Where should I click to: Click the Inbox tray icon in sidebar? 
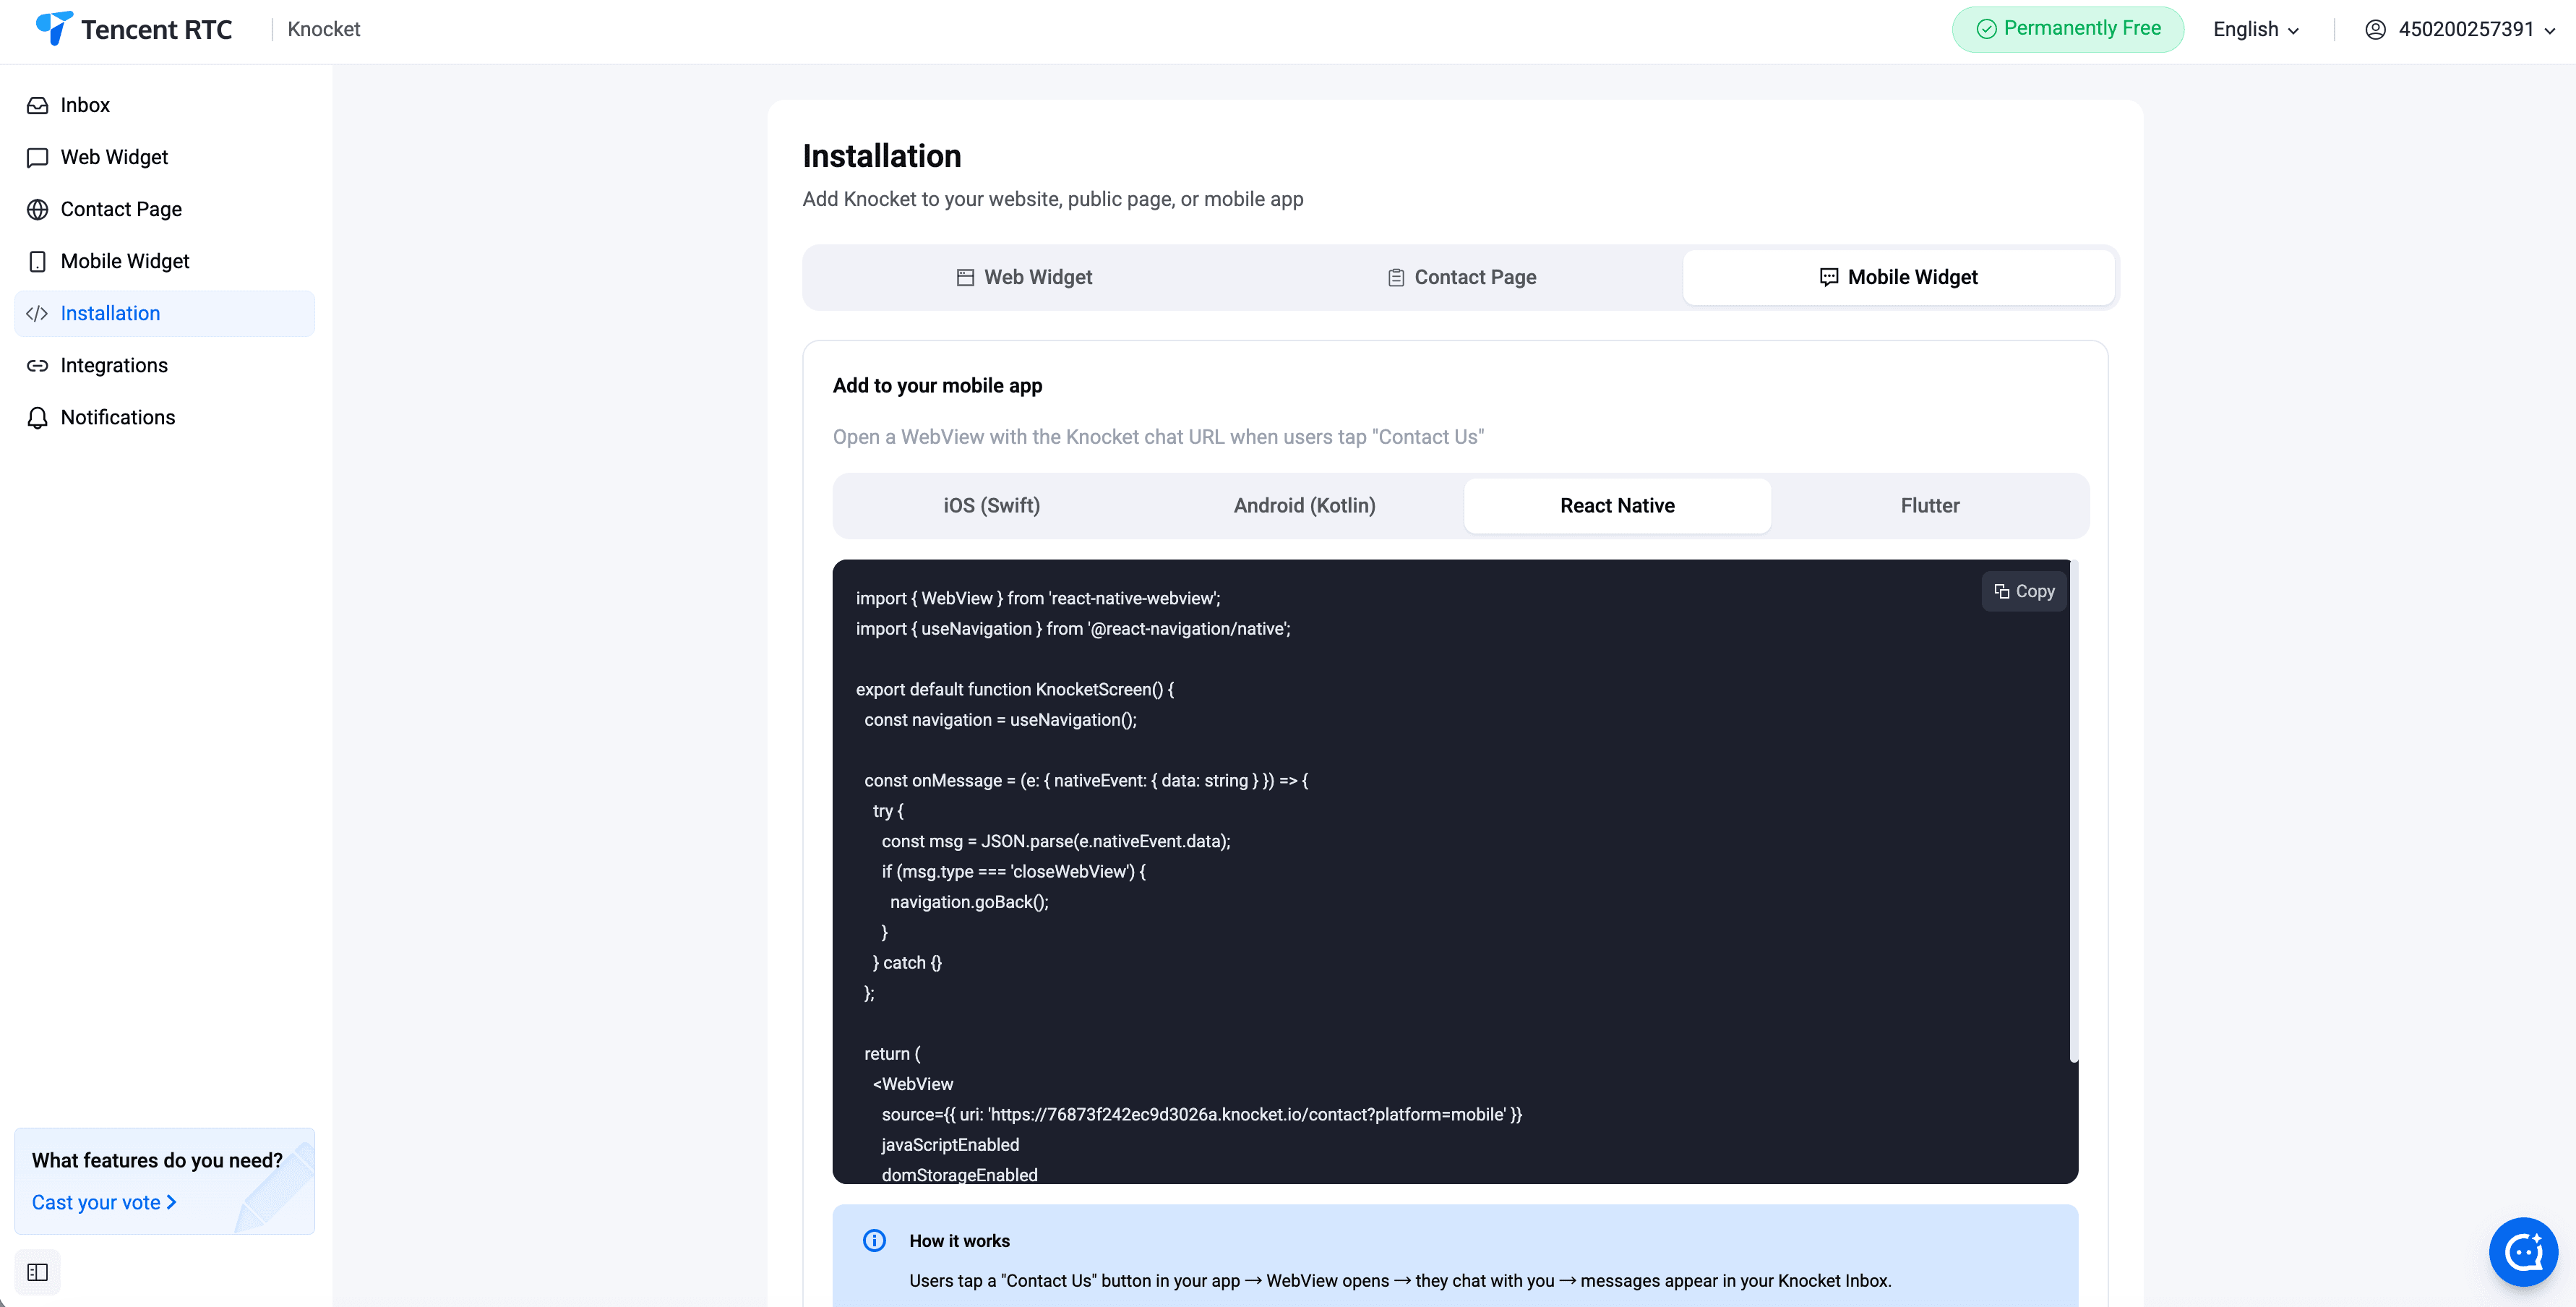coord(38,105)
